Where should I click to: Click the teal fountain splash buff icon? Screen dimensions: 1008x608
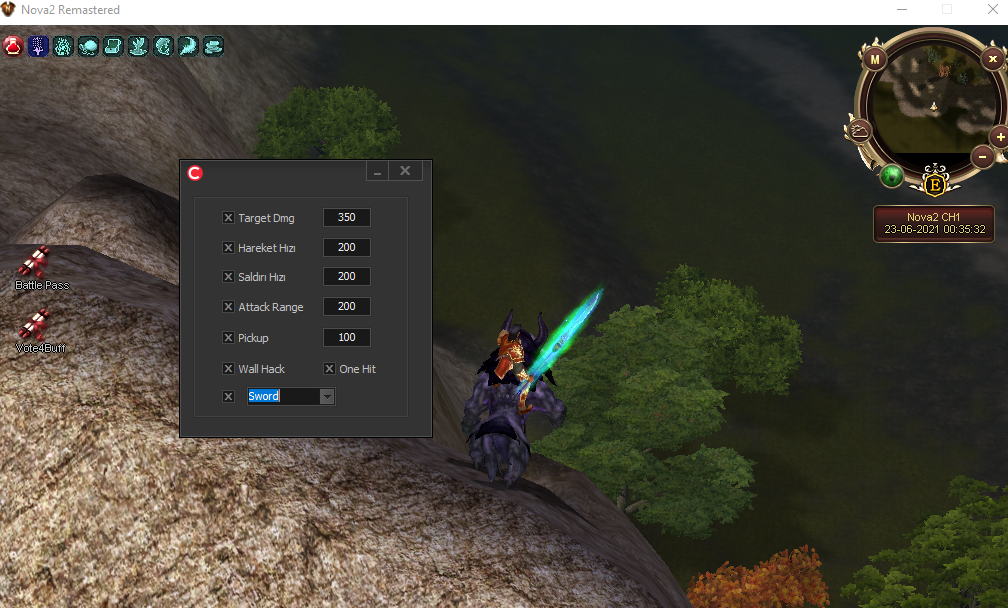click(138, 46)
